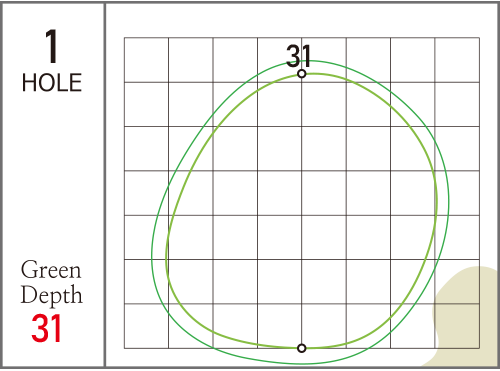500x371 pixels.
Task: Click the beige bunker shape
Action: tap(467, 317)
